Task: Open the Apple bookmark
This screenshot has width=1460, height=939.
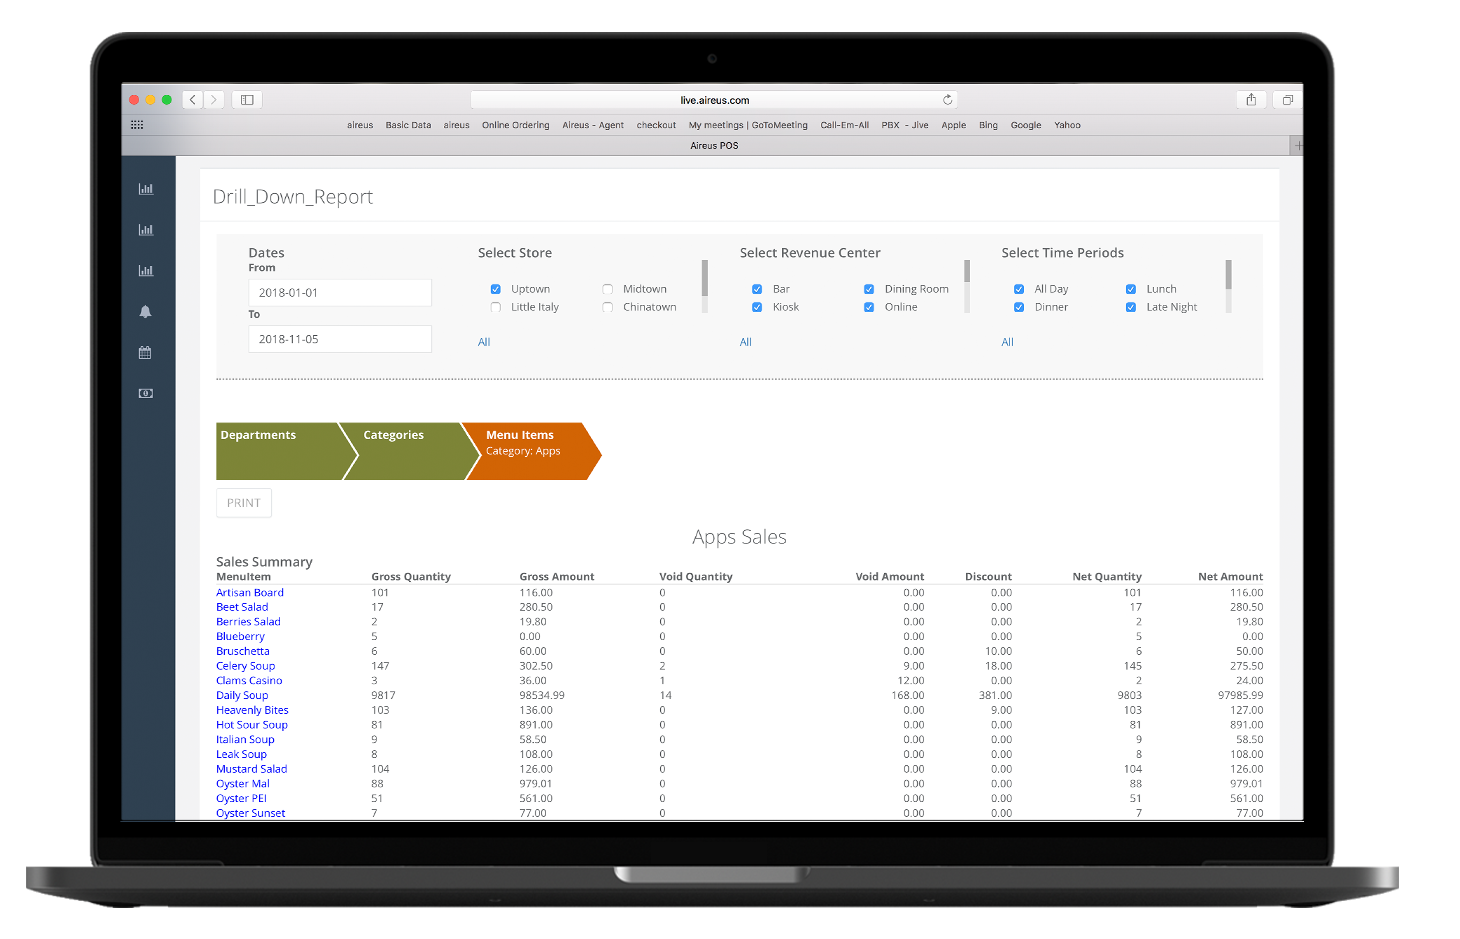Action: click(x=954, y=125)
